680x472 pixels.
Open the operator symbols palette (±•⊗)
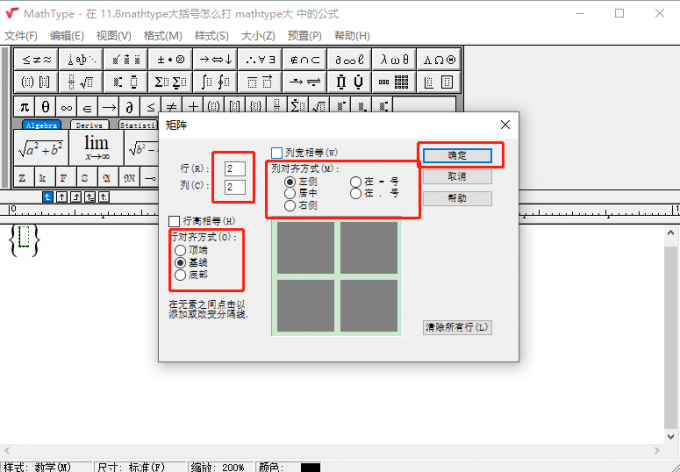[171, 59]
